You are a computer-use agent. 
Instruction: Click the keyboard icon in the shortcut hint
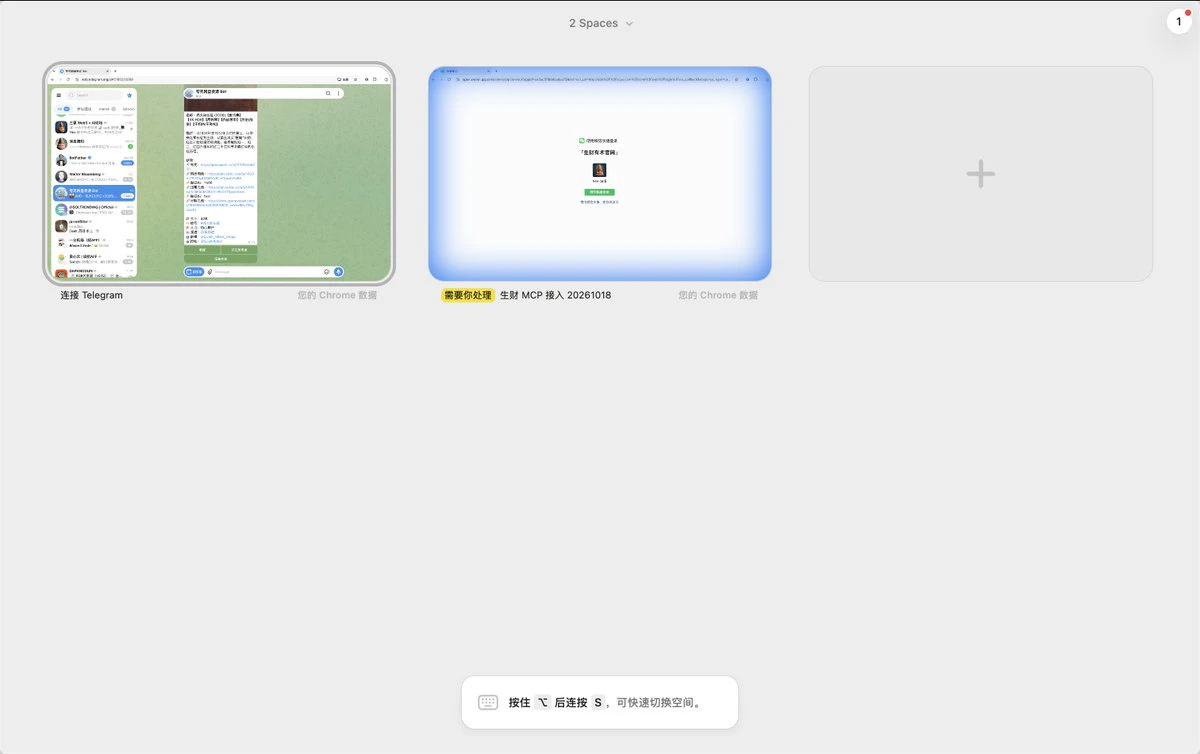pyautogui.click(x=488, y=702)
